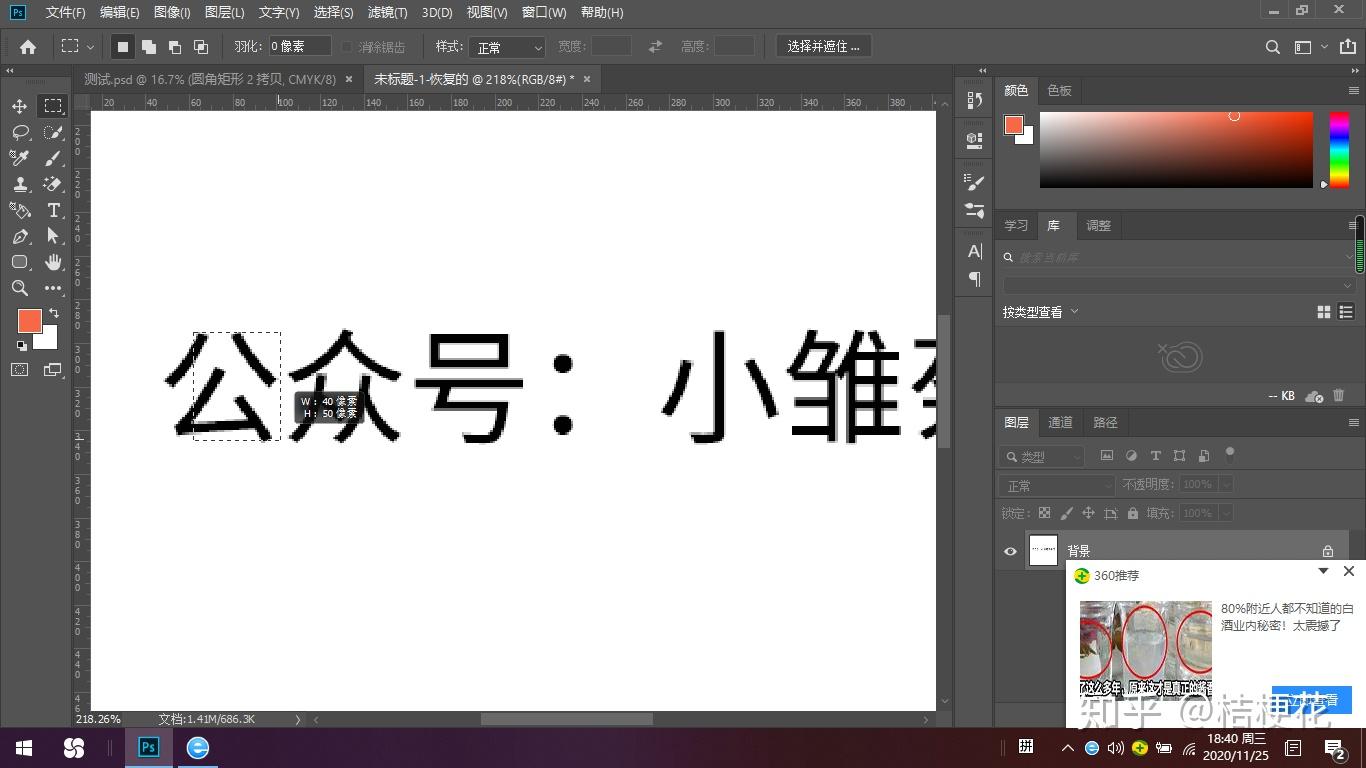Screen dimensions: 1366x768
Task: Open the 3D panel icon in dock
Action: pos(975,140)
